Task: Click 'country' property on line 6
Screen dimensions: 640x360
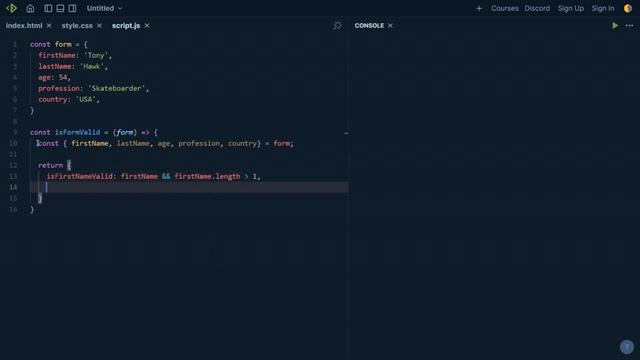Action: coord(53,99)
